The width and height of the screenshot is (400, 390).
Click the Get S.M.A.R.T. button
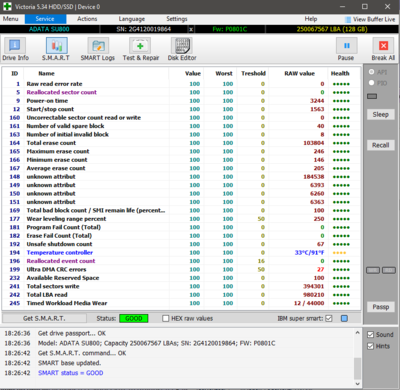44,318
